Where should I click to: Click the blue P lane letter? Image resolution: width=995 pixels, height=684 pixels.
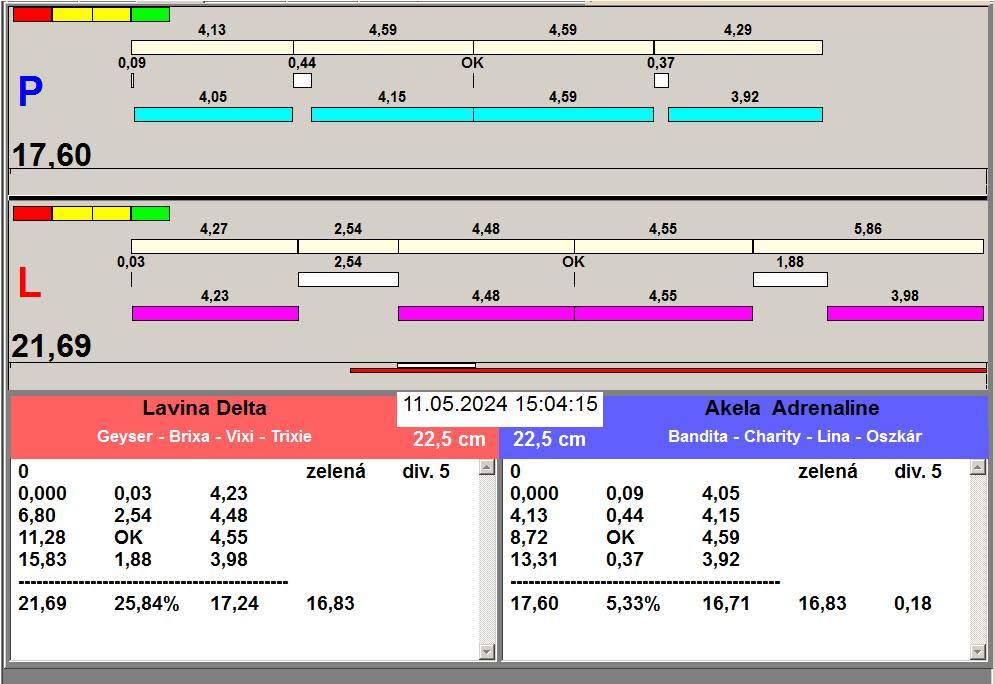(30, 91)
